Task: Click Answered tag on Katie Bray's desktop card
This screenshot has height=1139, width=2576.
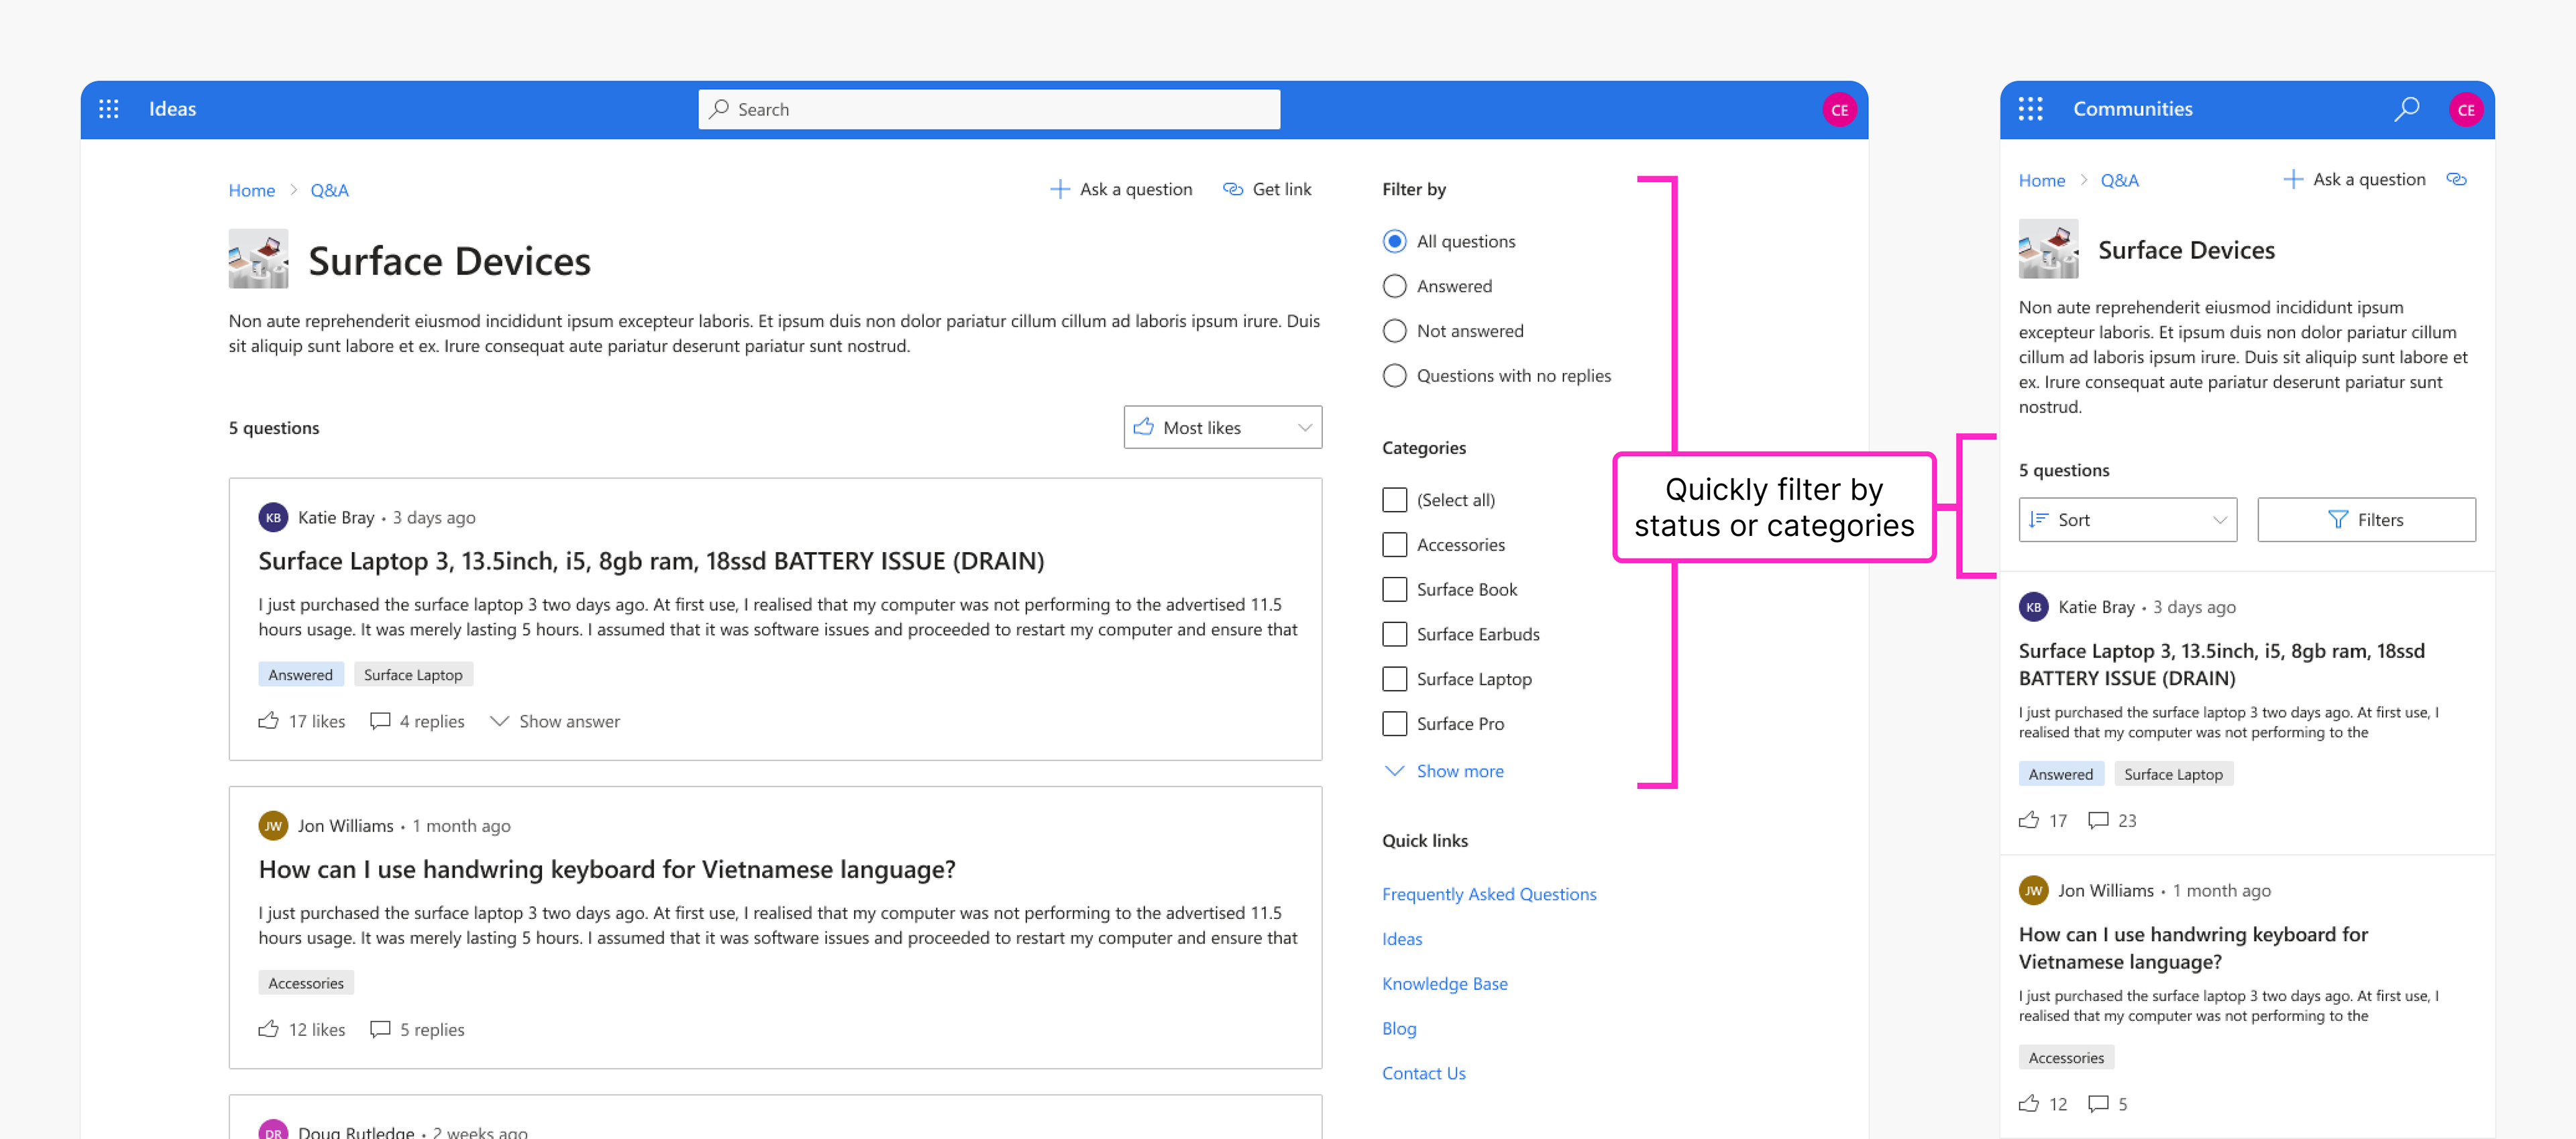Action: pyautogui.click(x=301, y=675)
